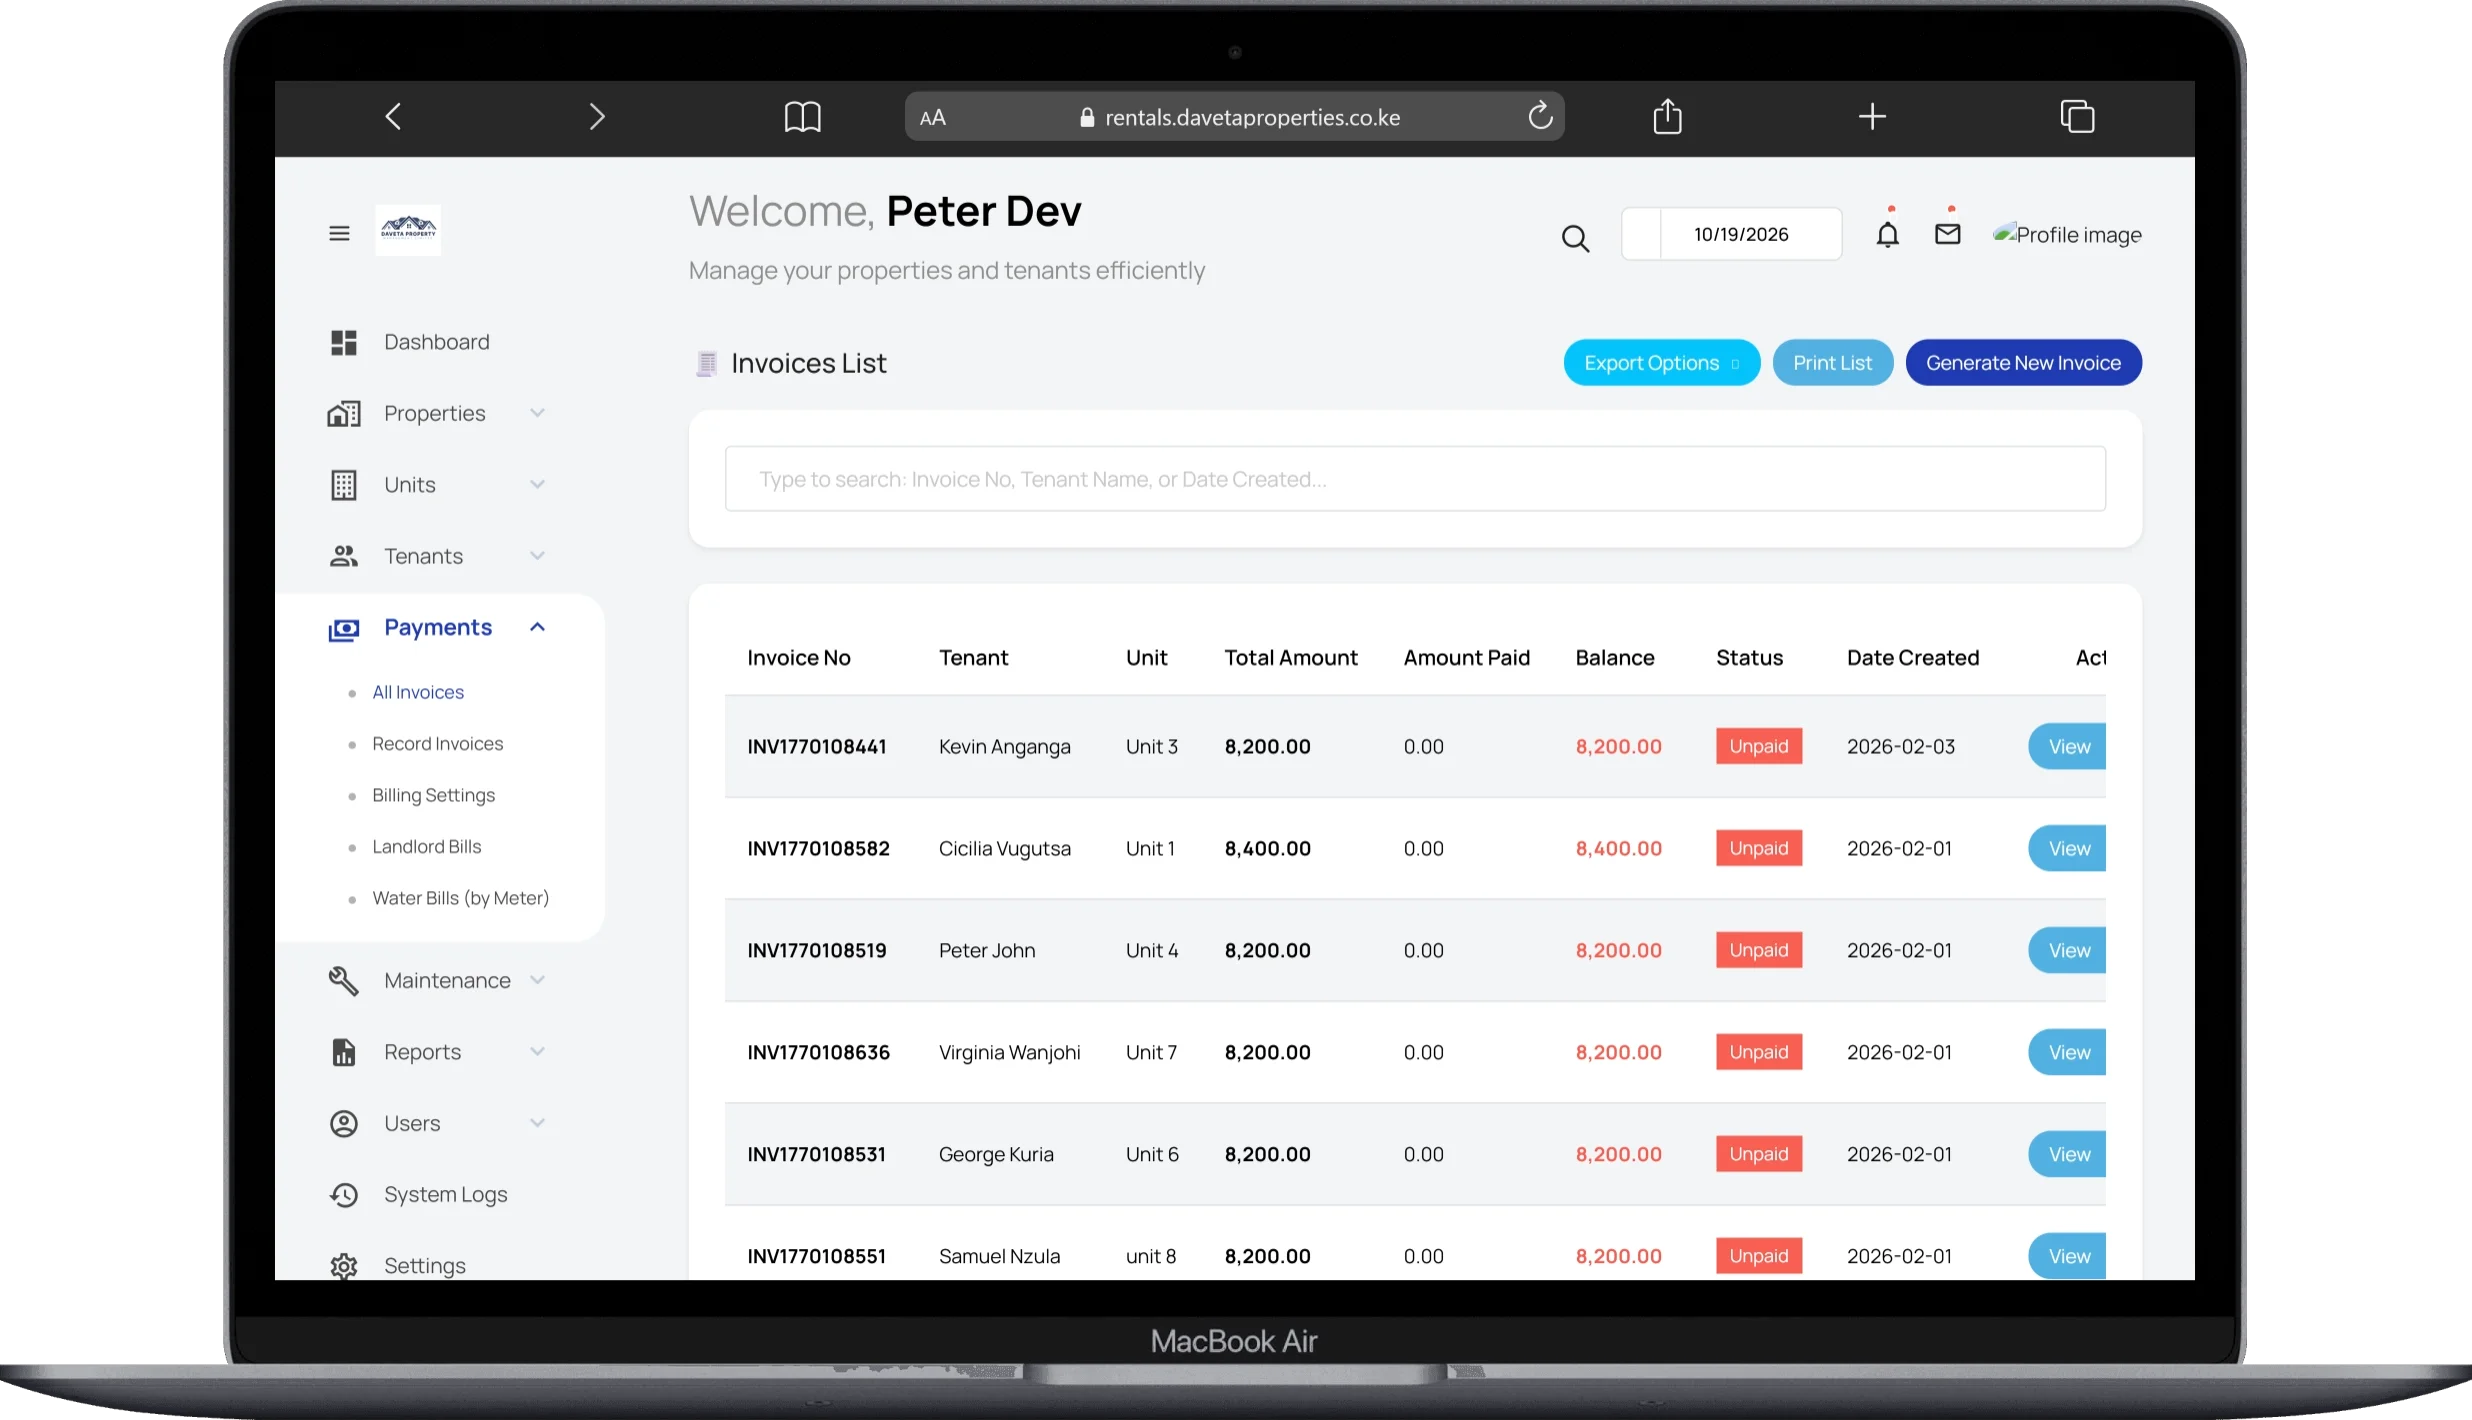Expand the Users chevron
The height and width of the screenshot is (1420, 2472).
[537, 1123]
